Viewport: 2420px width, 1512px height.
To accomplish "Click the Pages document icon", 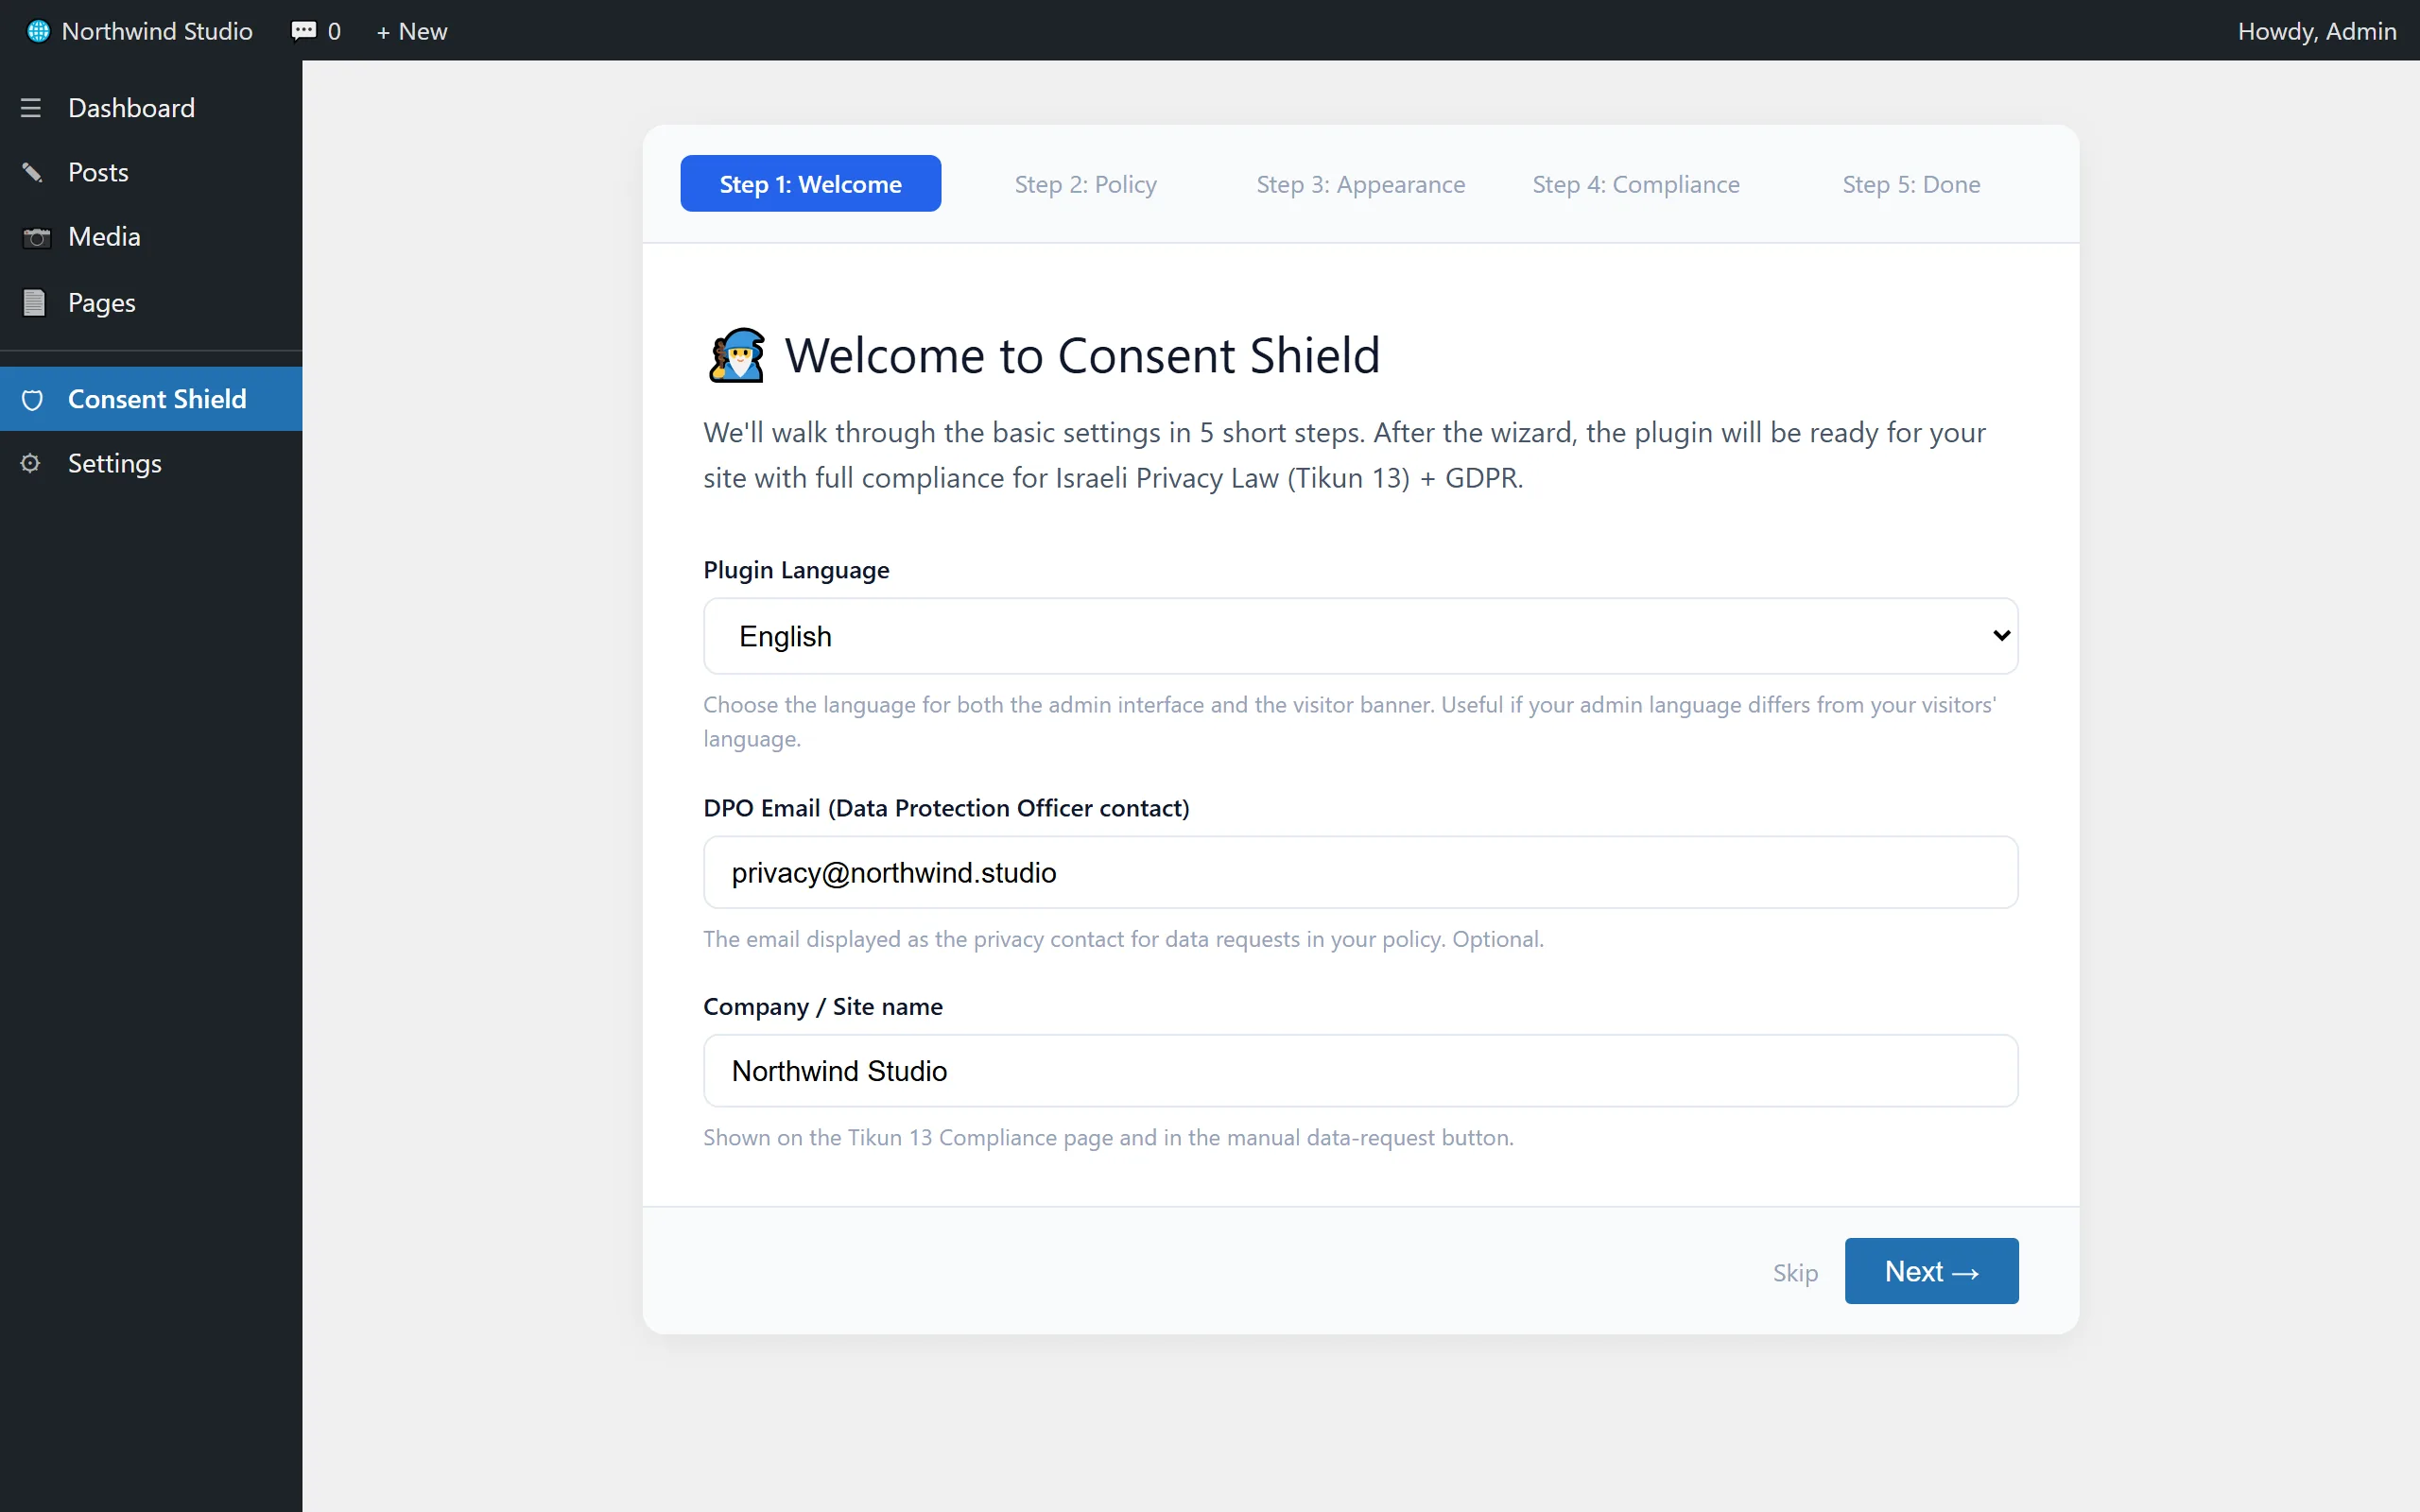I will click(x=34, y=302).
